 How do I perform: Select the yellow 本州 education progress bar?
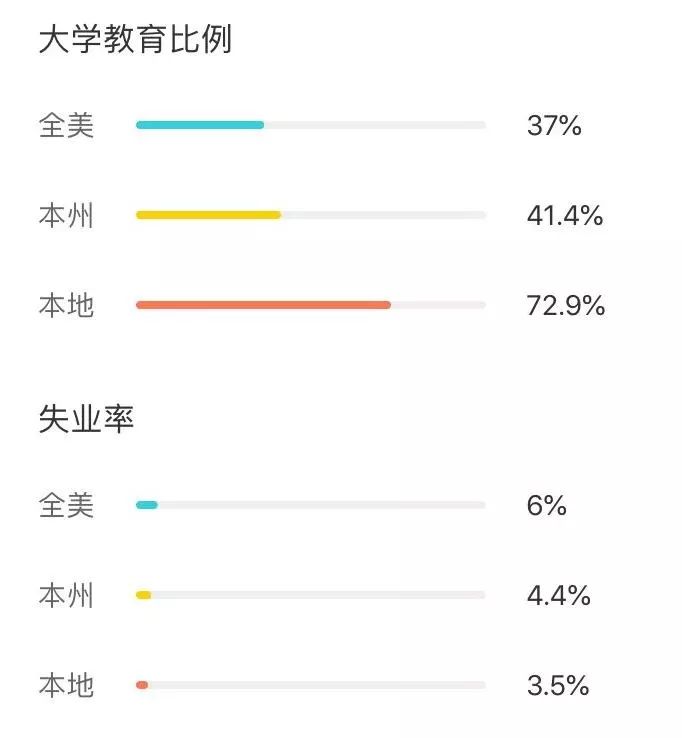(311, 215)
